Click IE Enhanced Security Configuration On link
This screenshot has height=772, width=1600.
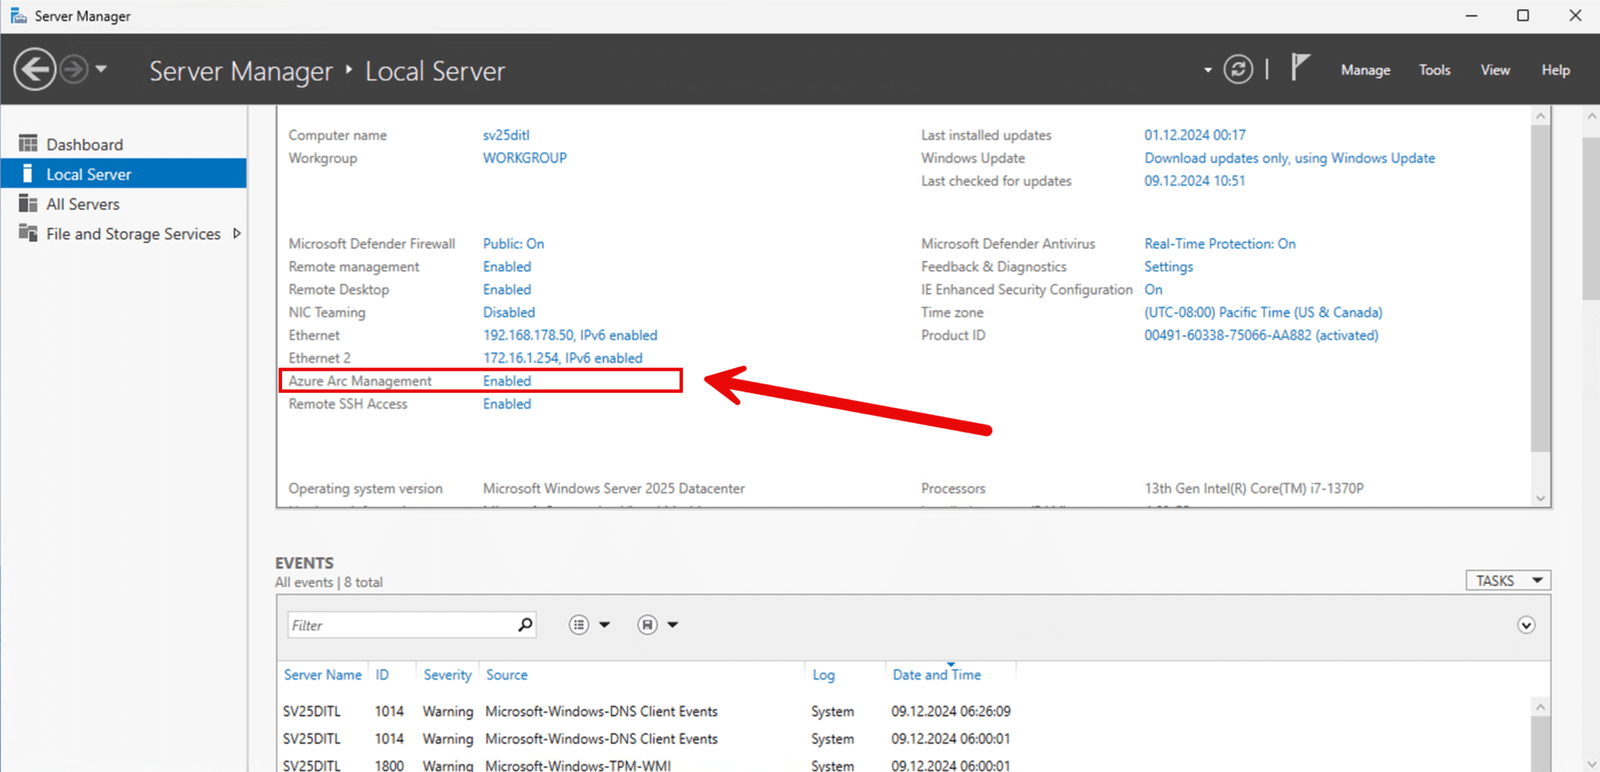coord(1153,290)
